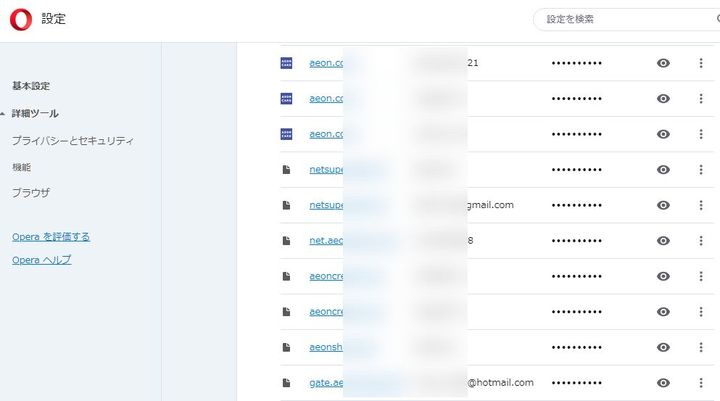Open the gate.ae site link
This screenshot has width=720, height=401.
[x=326, y=383]
